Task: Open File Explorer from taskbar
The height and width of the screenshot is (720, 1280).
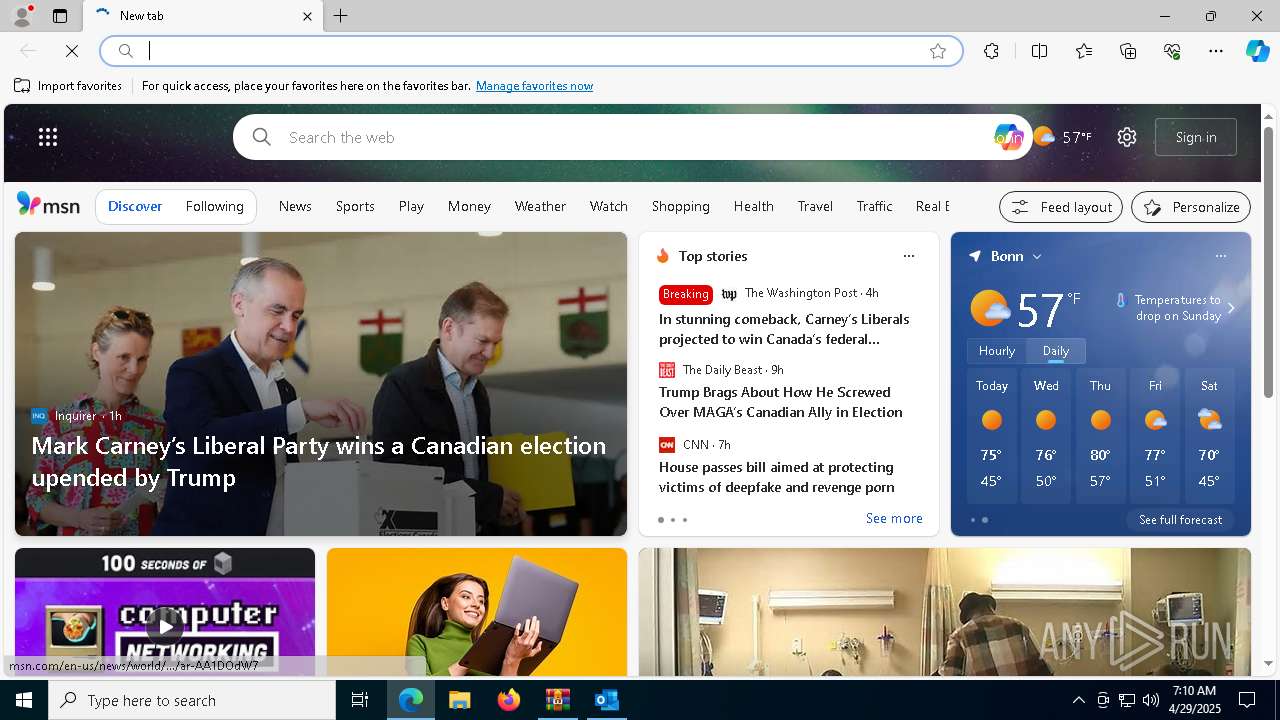Action: (459, 700)
